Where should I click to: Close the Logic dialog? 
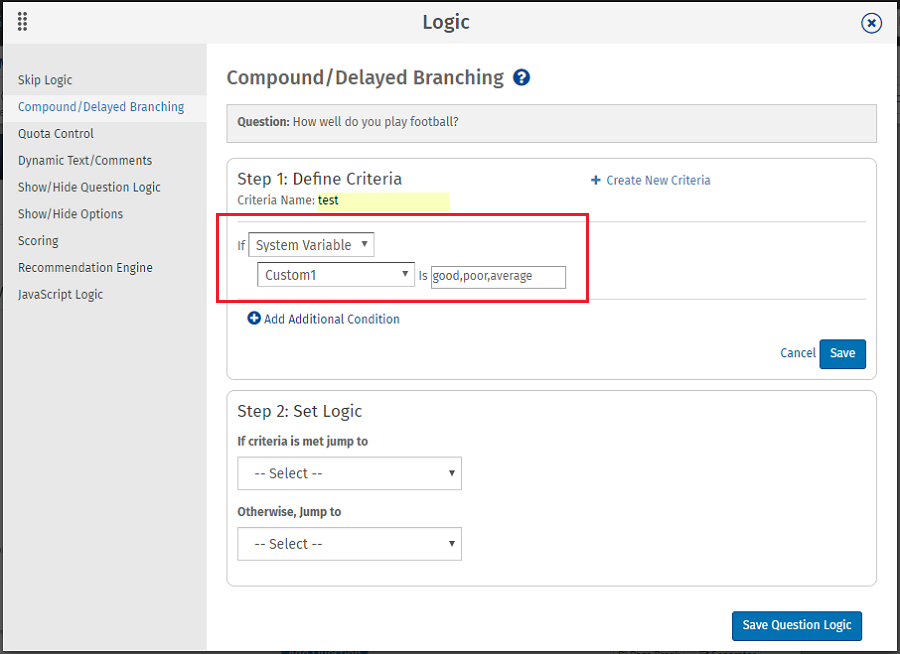pyautogui.click(x=872, y=22)
